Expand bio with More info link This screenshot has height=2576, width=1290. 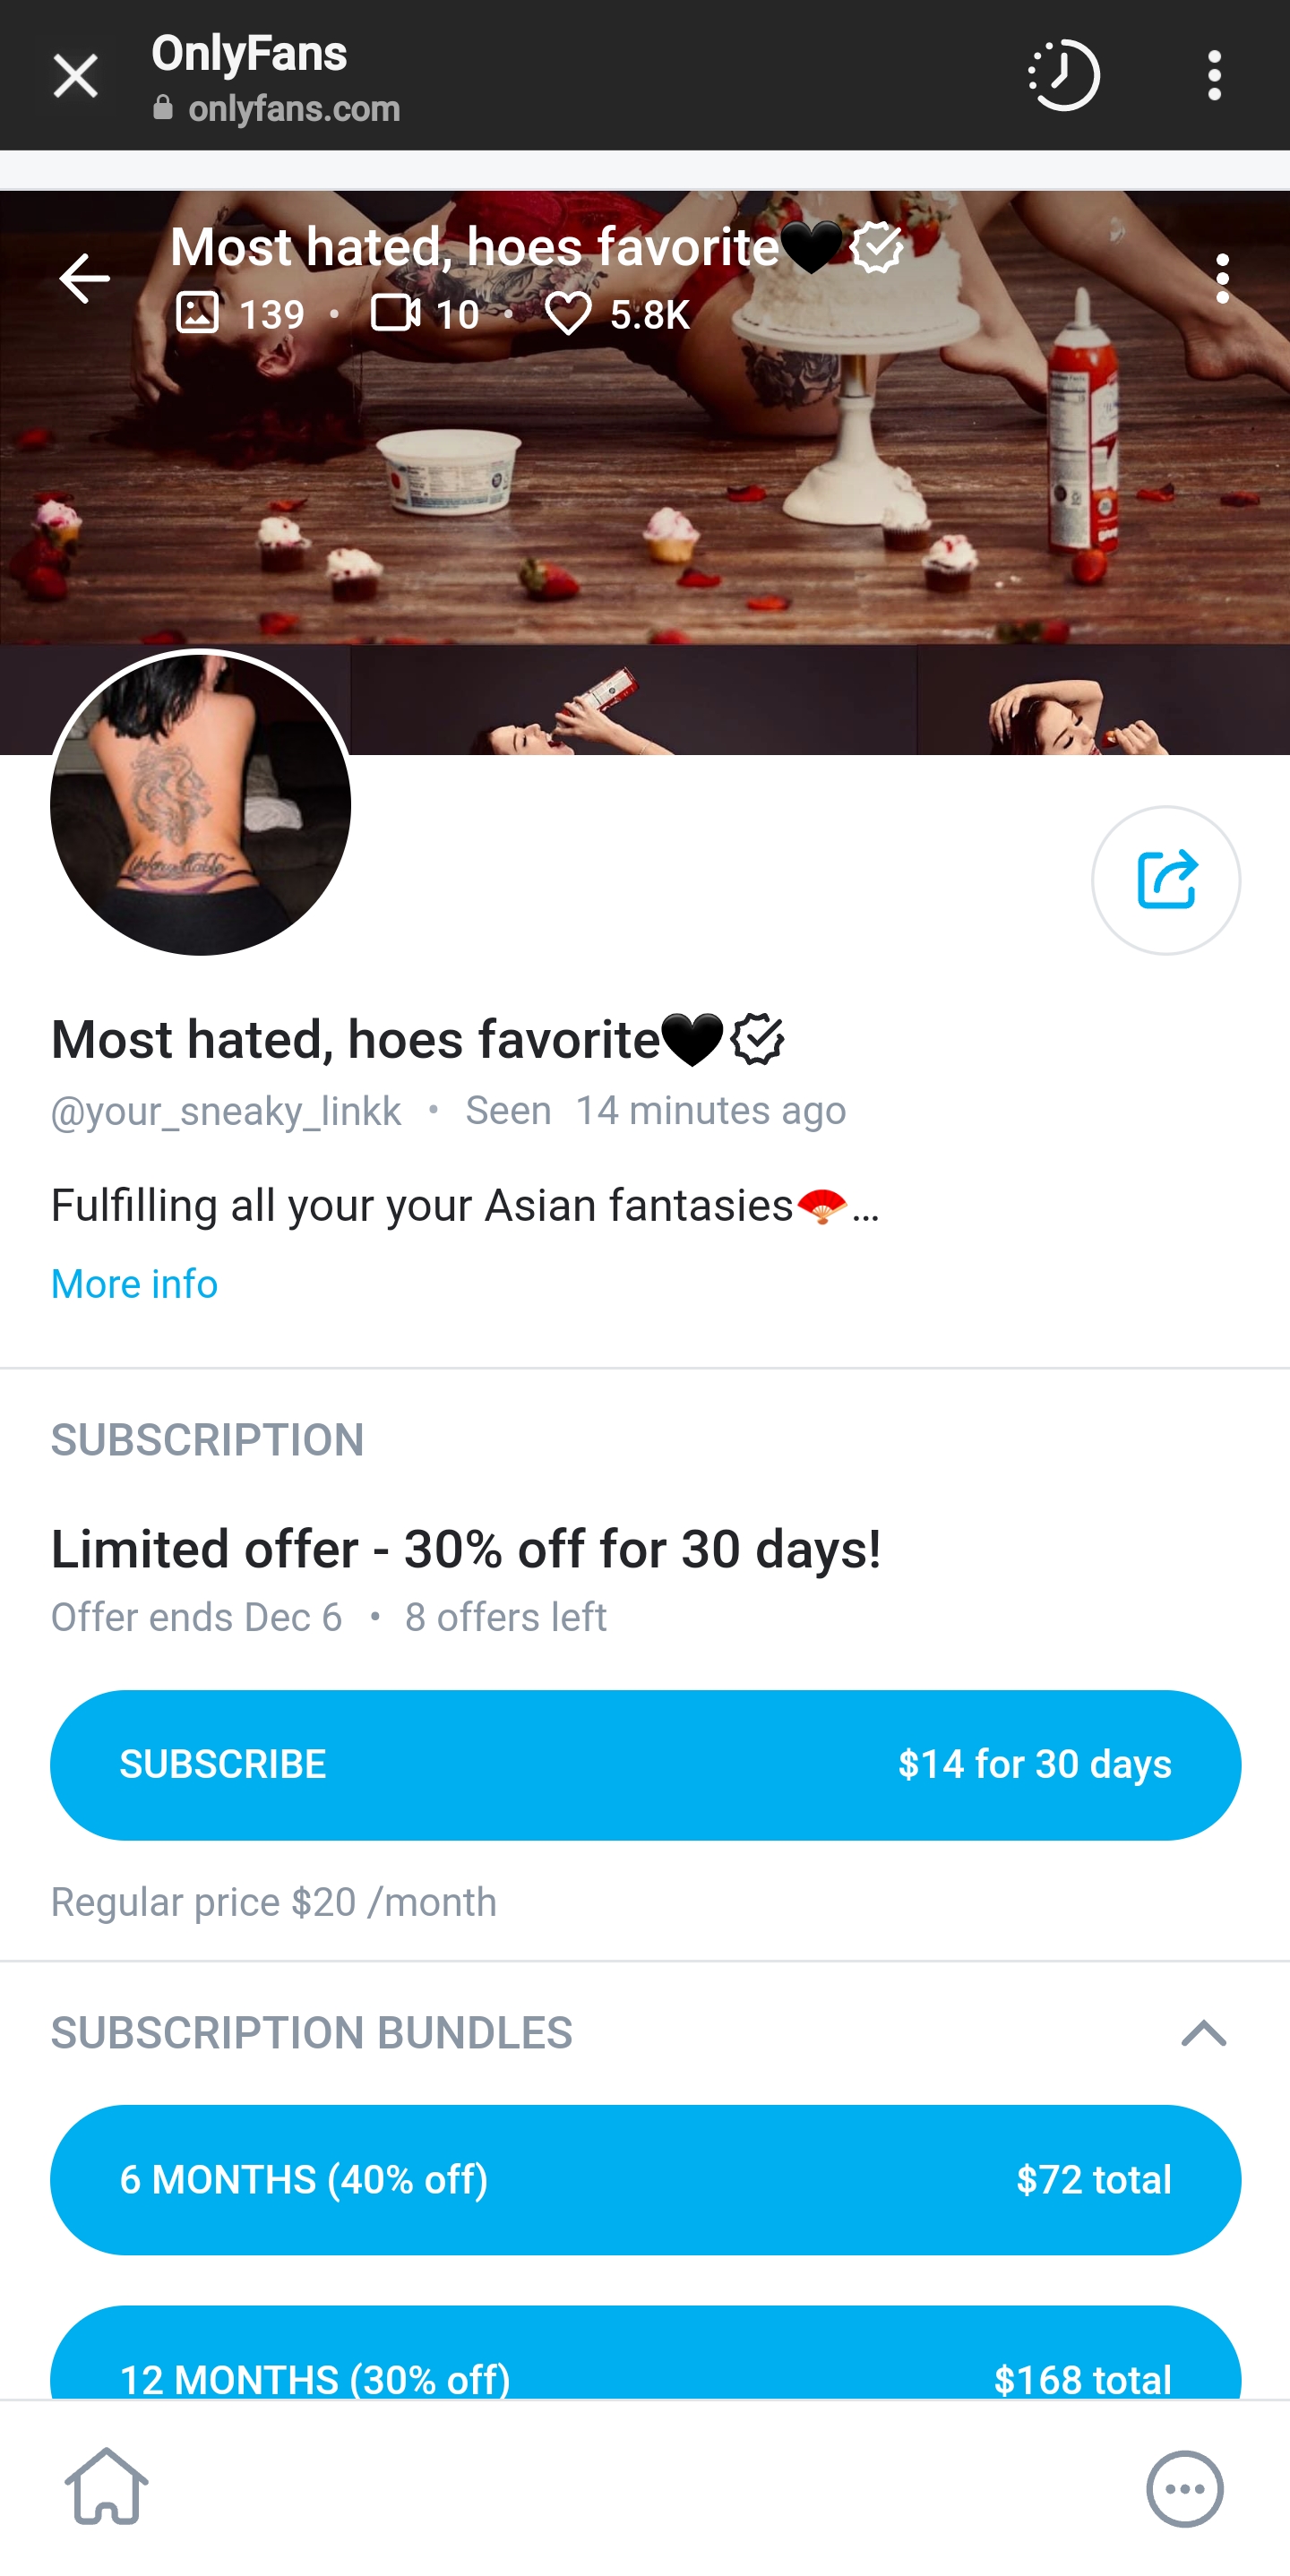coord(134,1284)
